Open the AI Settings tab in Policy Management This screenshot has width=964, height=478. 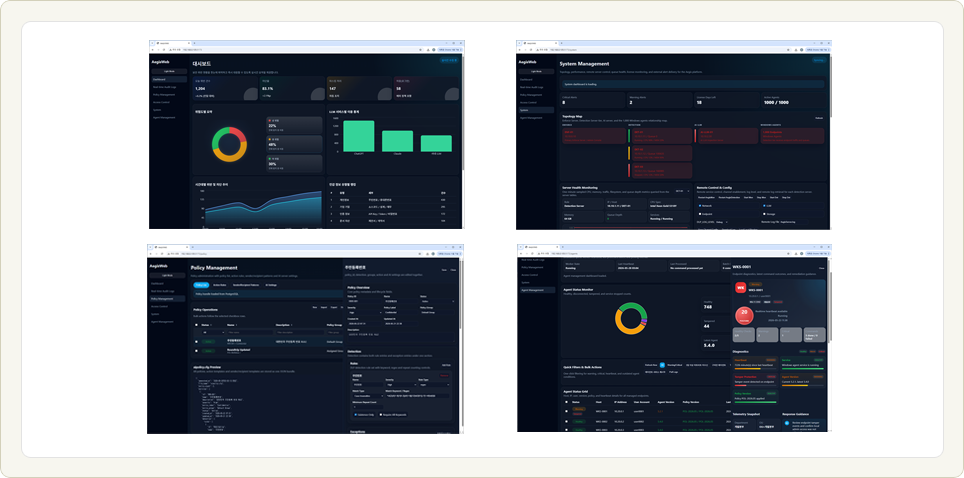click(x=271, y=285)
